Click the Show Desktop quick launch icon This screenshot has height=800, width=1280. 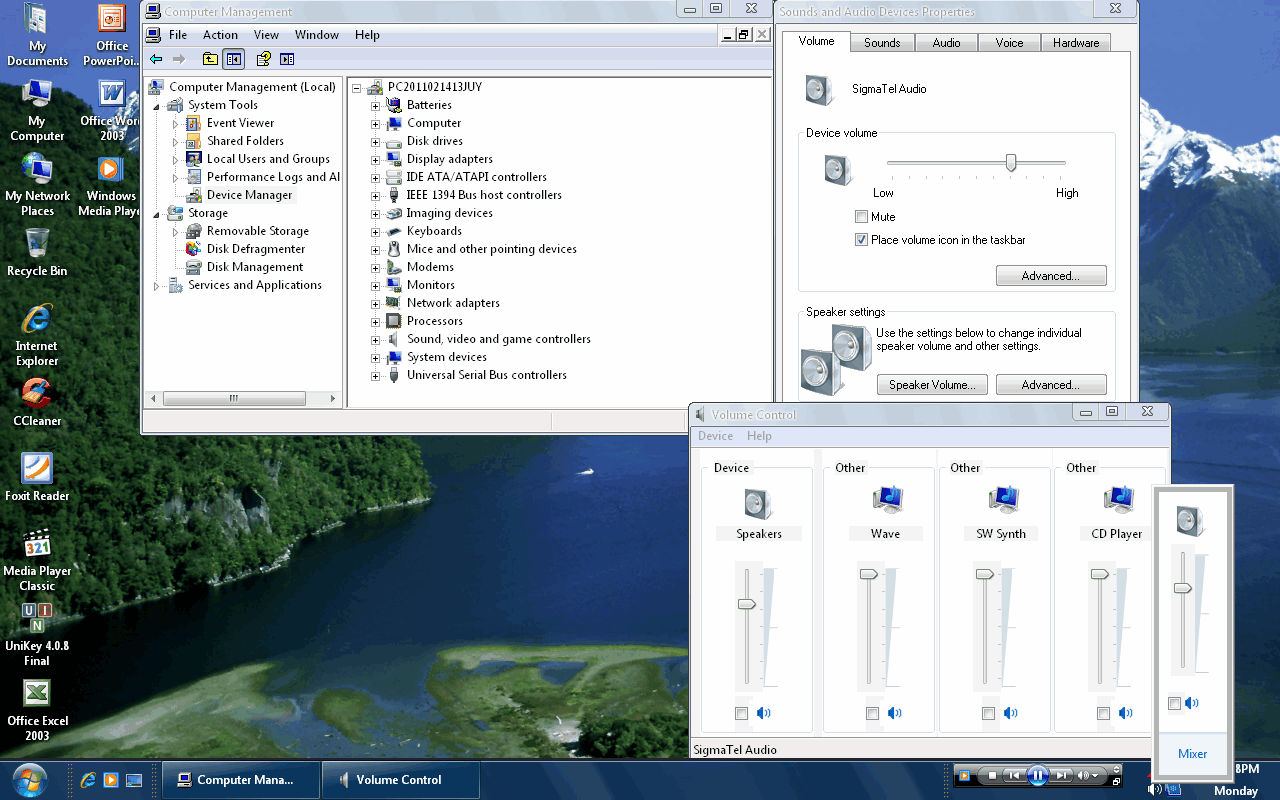[134, 780]
